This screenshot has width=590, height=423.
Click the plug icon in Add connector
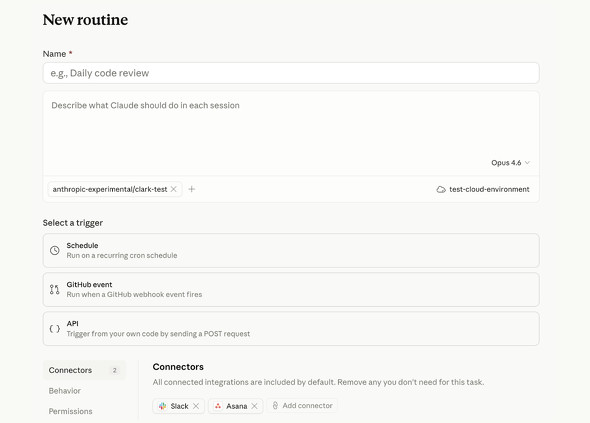click(275, 405)
